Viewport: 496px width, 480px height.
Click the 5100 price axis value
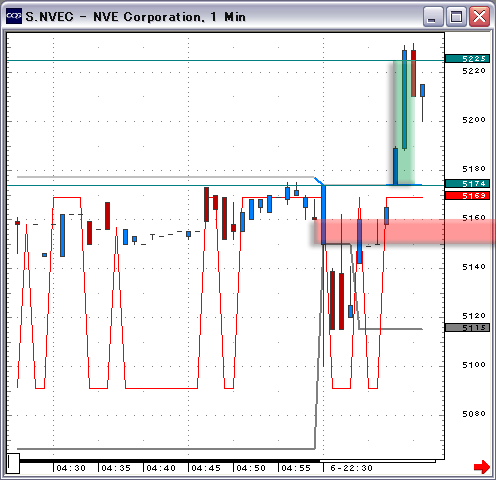(474, 365)
